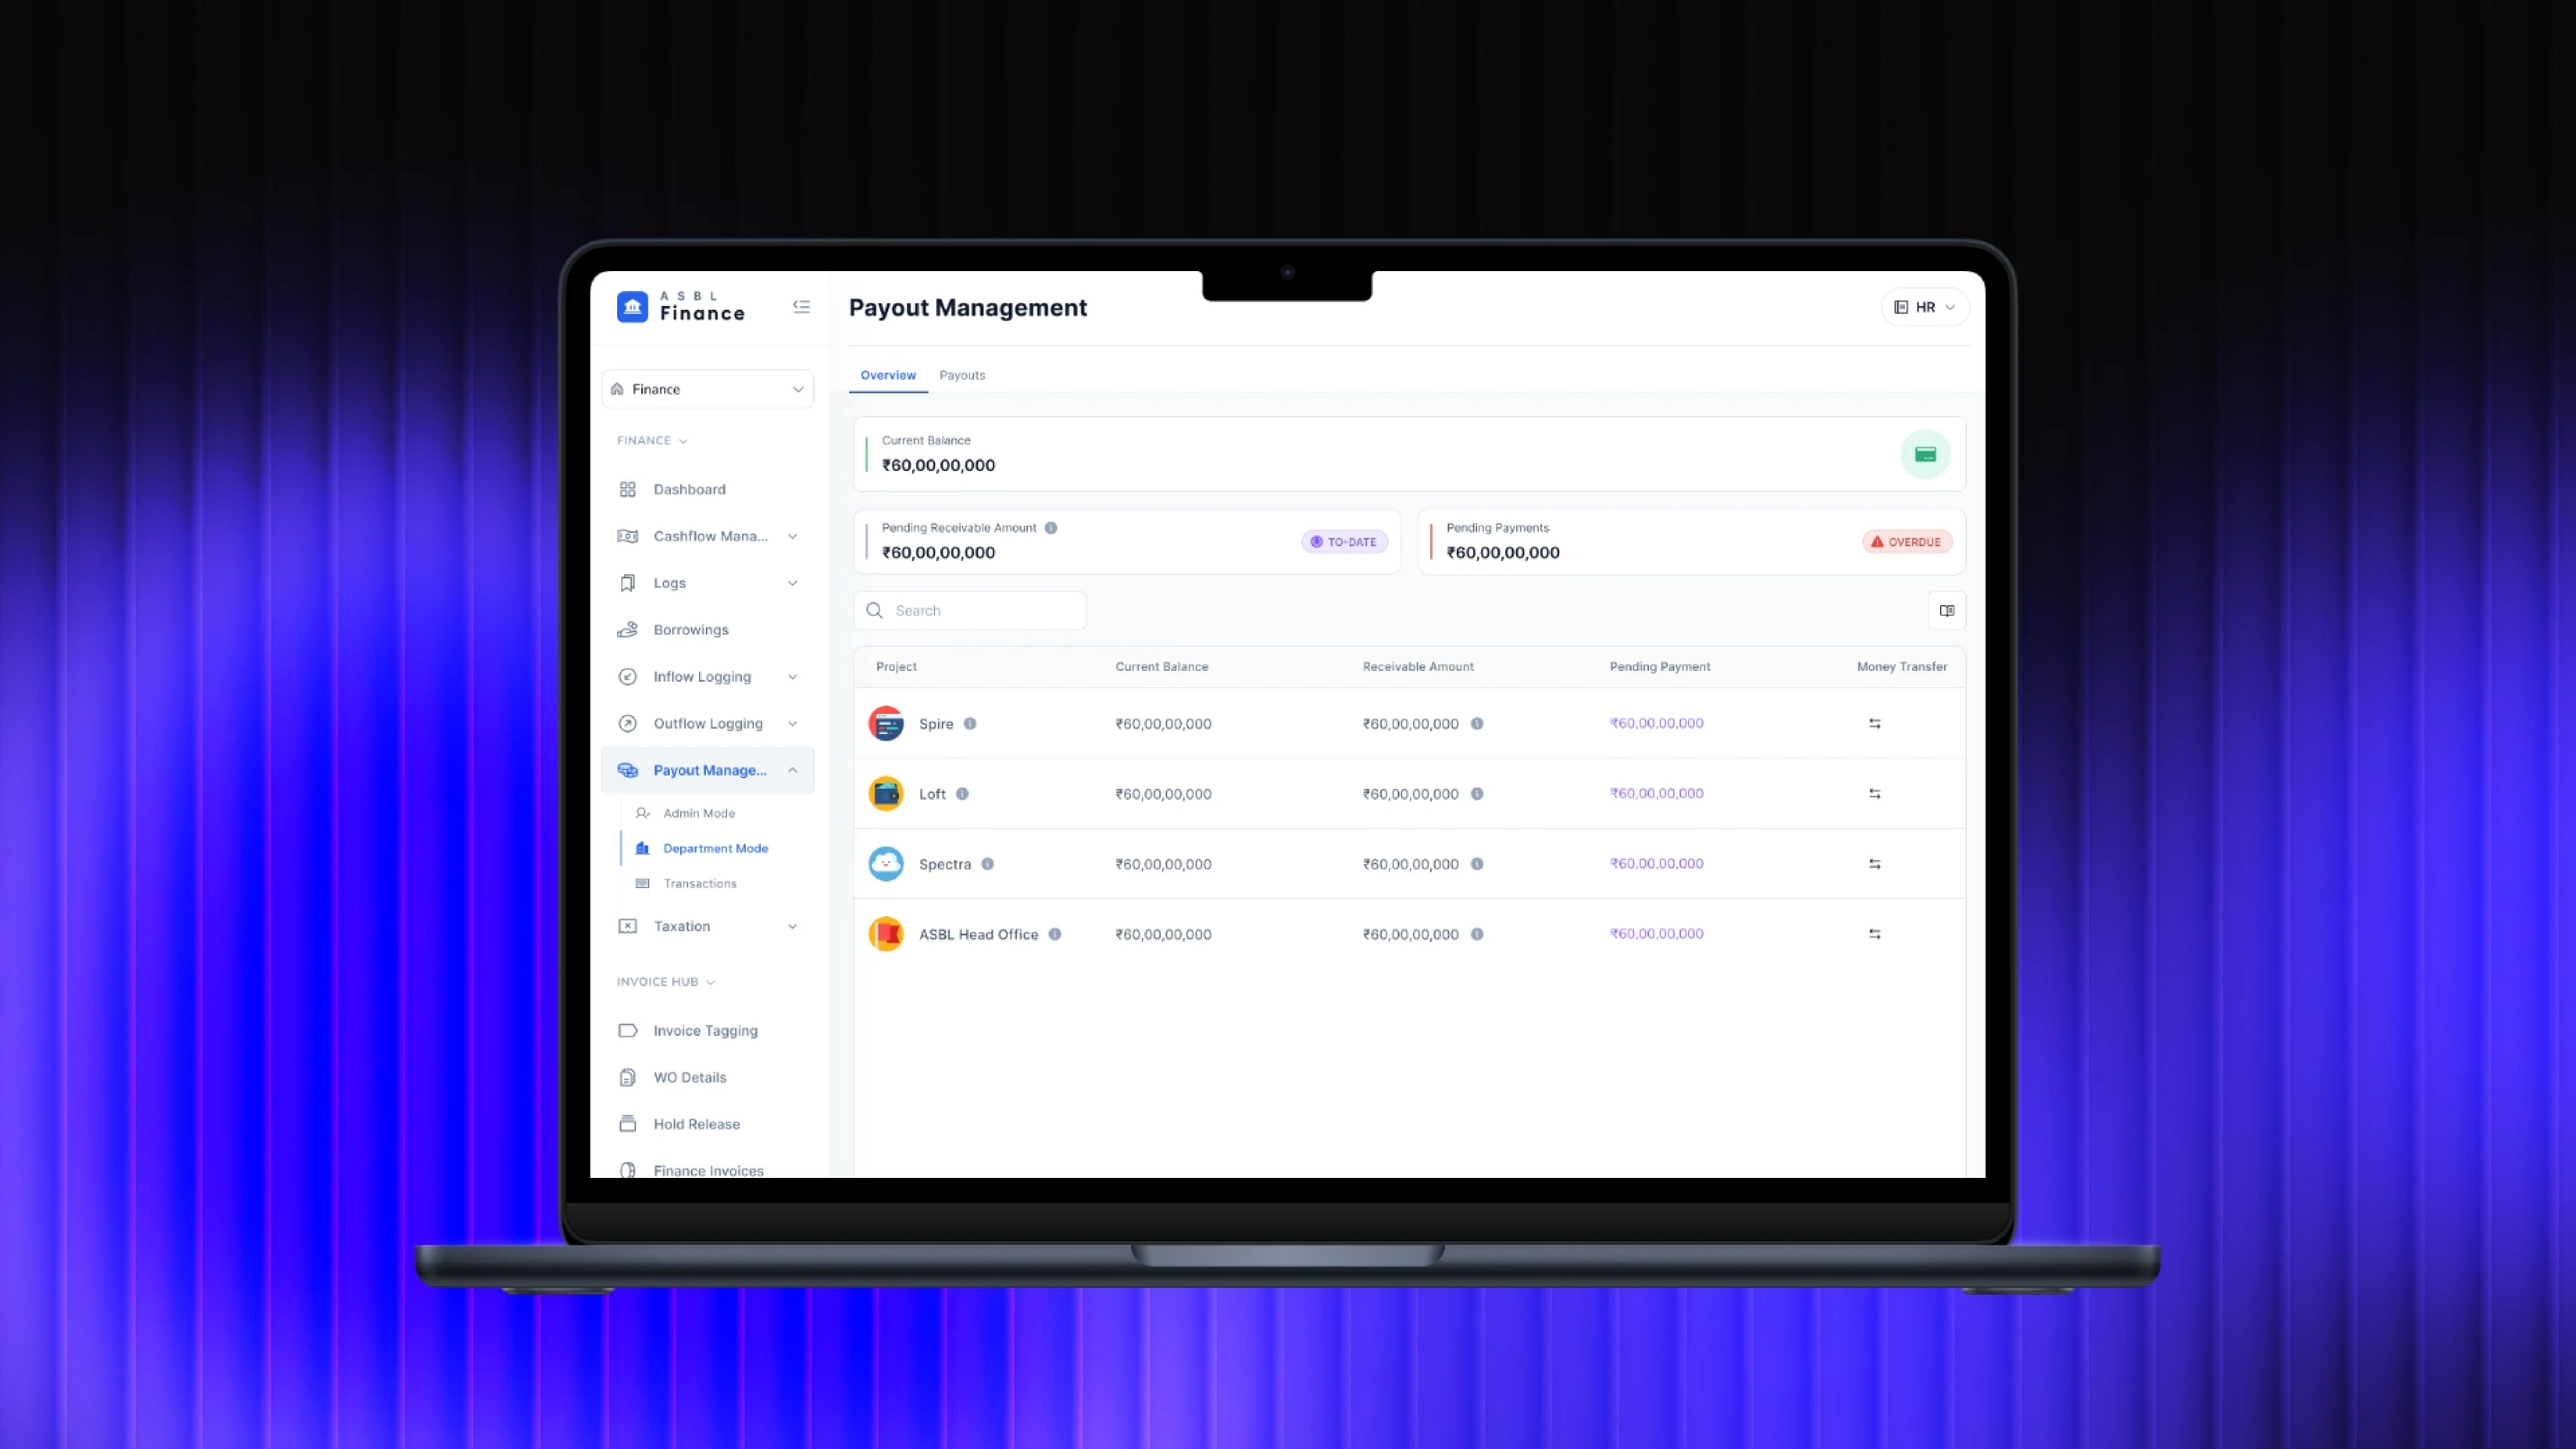The image size is (2576, 1449).
Task: Click the ASBL Head Office project avatar
Action: [x=886, y=934]
